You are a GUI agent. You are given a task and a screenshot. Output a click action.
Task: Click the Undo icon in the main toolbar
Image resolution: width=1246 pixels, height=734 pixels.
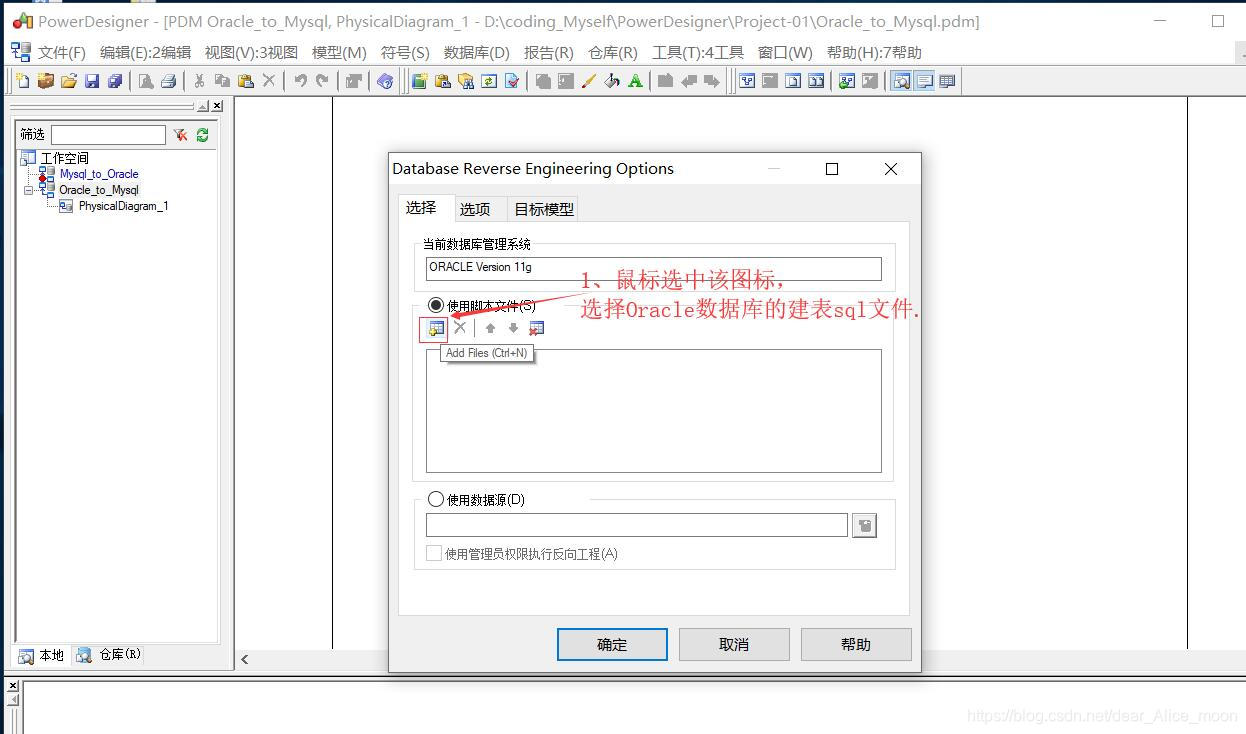point(300,81)
